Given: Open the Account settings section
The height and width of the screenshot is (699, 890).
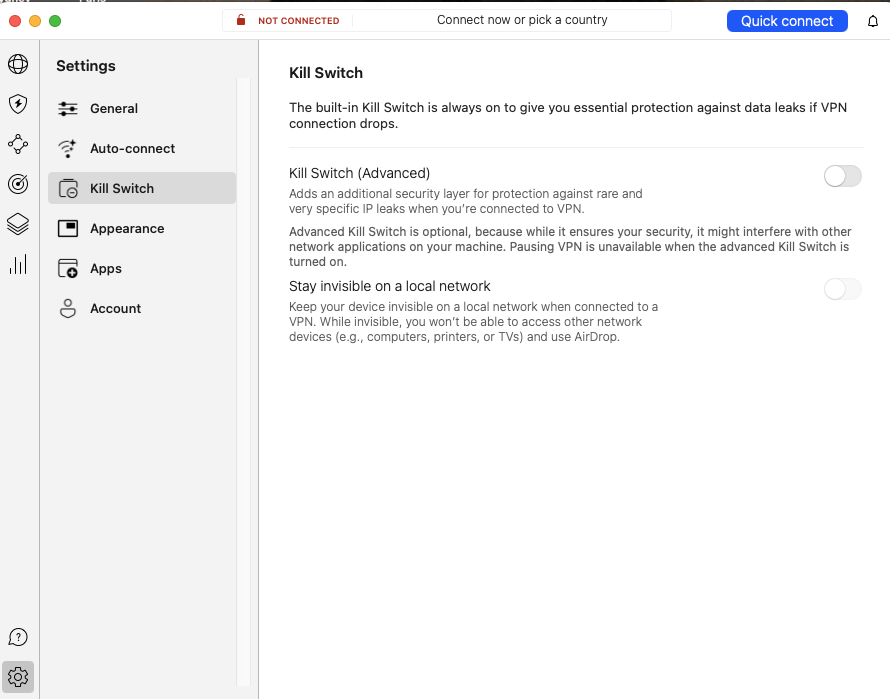Looking at the screenshot, I should 116,309.
